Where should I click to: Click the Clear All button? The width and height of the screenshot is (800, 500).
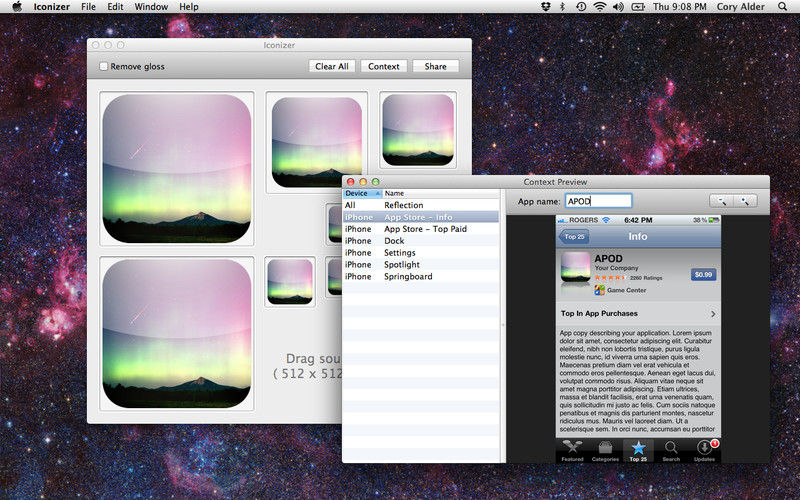click(332, 66)
